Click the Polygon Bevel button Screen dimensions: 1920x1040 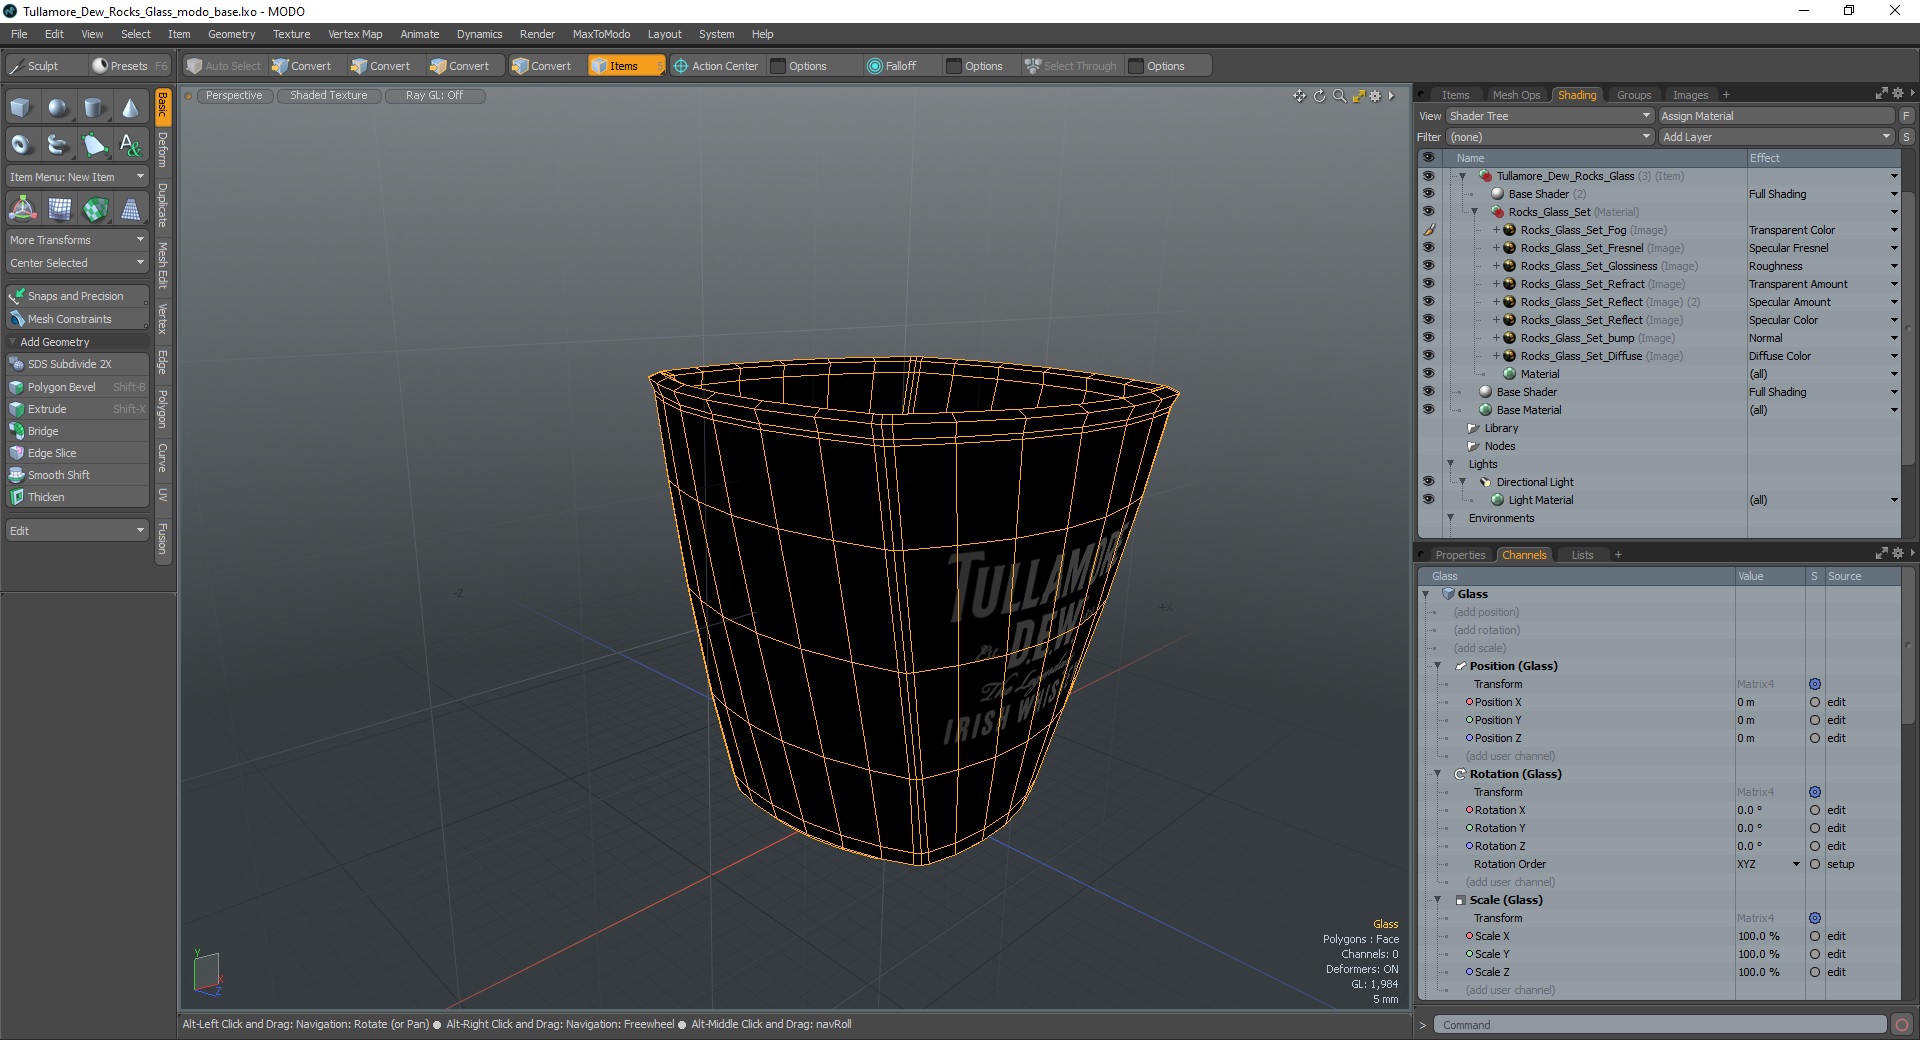tap(77, 387)
